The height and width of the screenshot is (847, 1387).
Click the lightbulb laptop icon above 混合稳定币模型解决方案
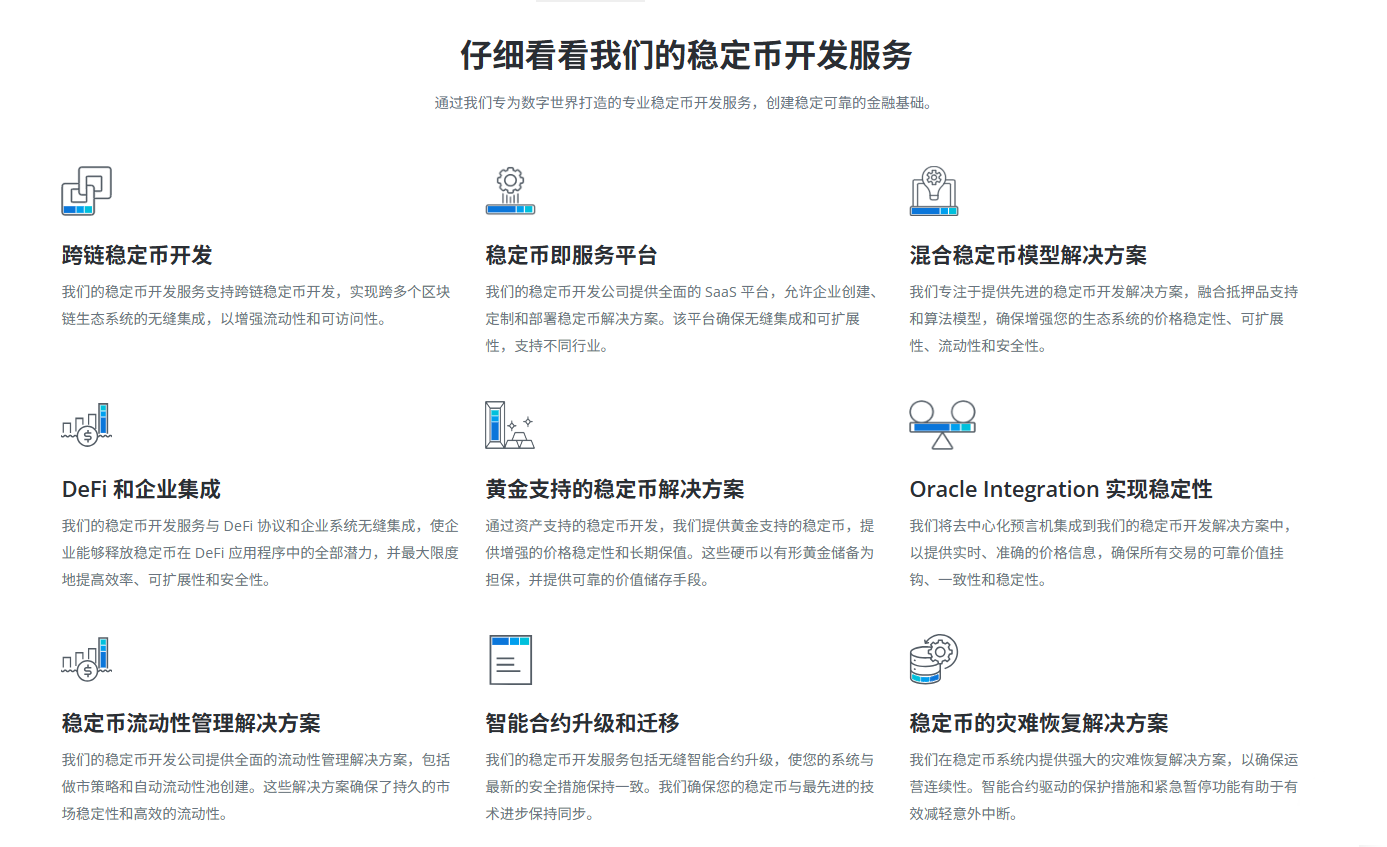(x=934, y=191)
